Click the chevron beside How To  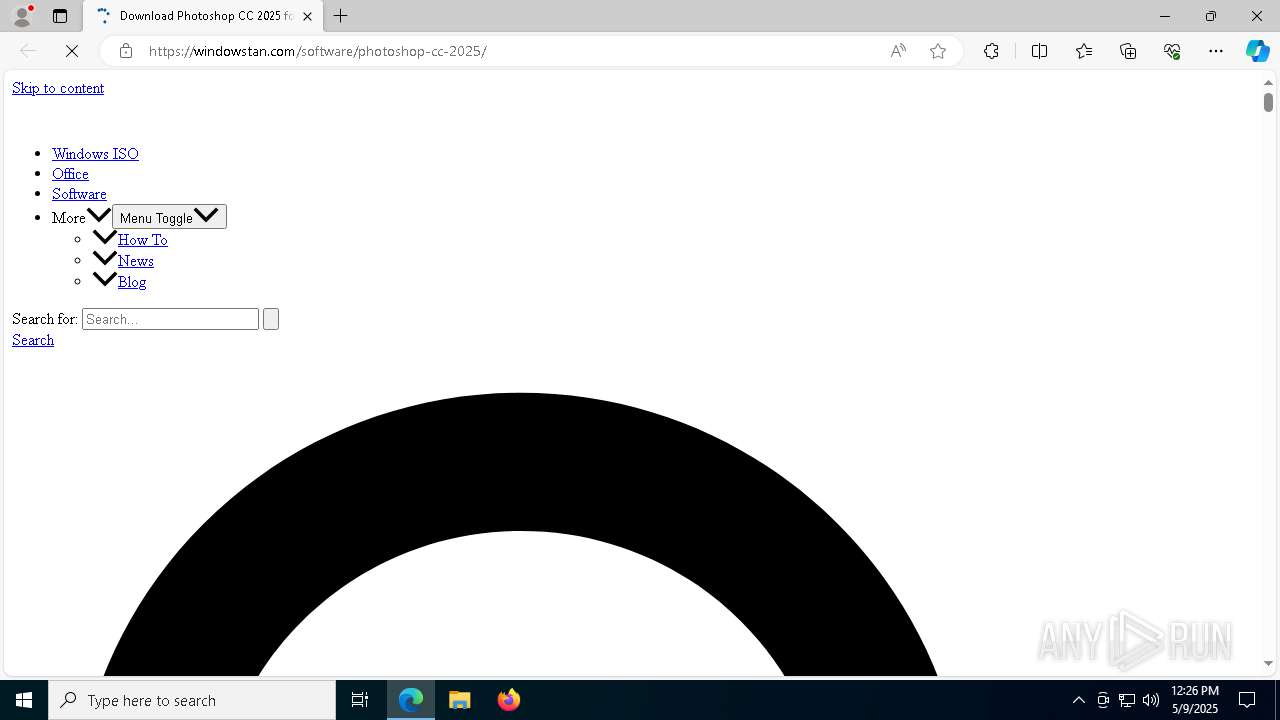(x=104, y=238)
